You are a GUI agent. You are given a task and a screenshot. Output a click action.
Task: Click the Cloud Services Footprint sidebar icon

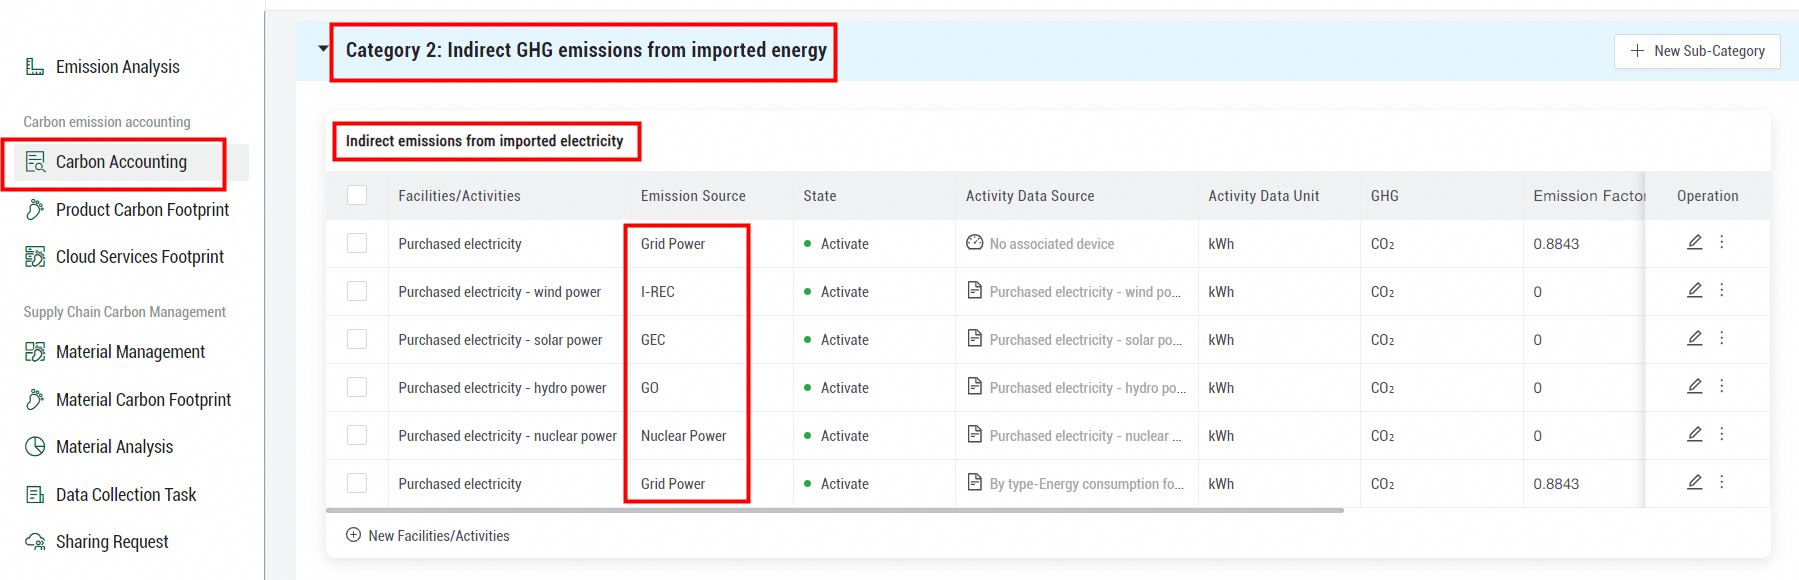coord(35,257)
